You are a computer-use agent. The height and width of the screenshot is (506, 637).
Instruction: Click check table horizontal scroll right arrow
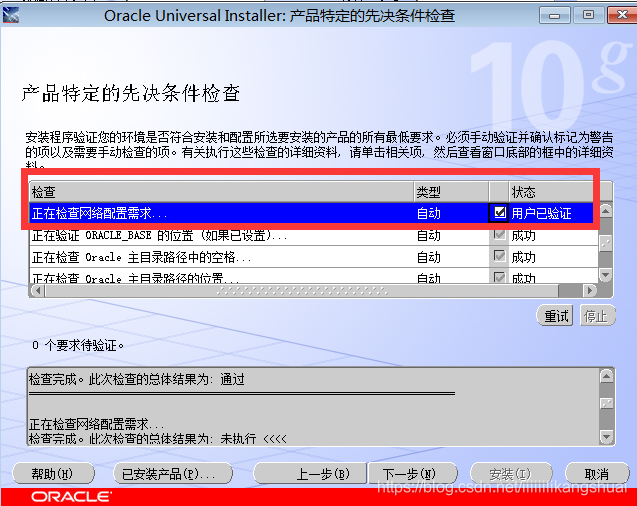[x=589, y=290]
